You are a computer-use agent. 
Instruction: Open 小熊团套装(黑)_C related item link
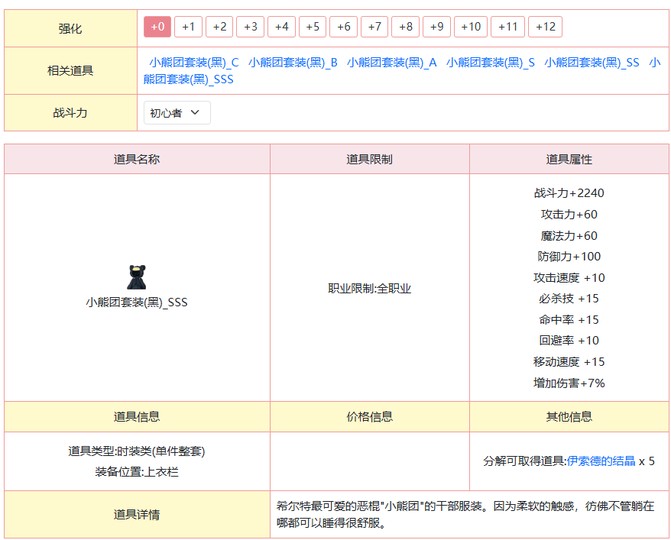point(194,62)
